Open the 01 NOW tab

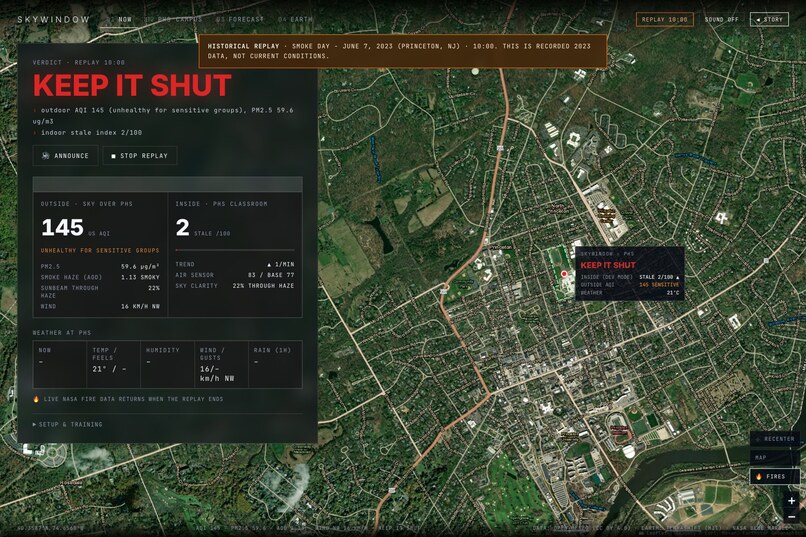point(120,20)
